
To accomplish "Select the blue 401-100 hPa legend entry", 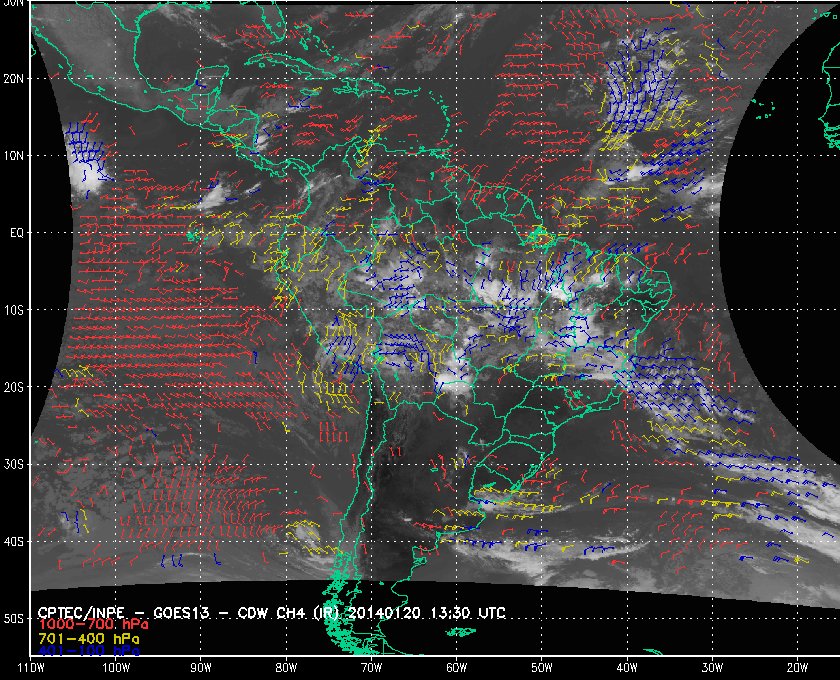I will pyautogui.click(x=89, y=651).
